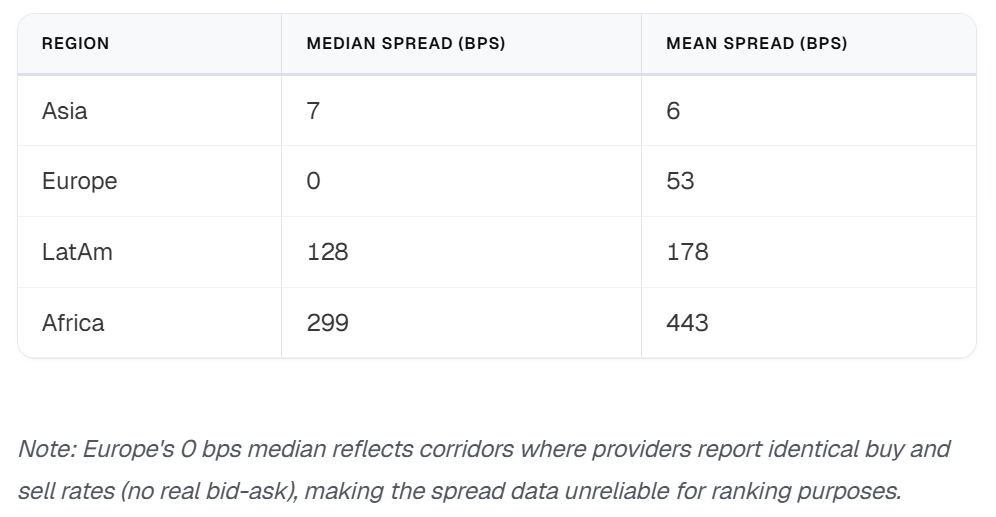Click the MEAN SPREAD (BPS) column header
Viewport: 996px width, 517px height.
[x=756, y=44]
